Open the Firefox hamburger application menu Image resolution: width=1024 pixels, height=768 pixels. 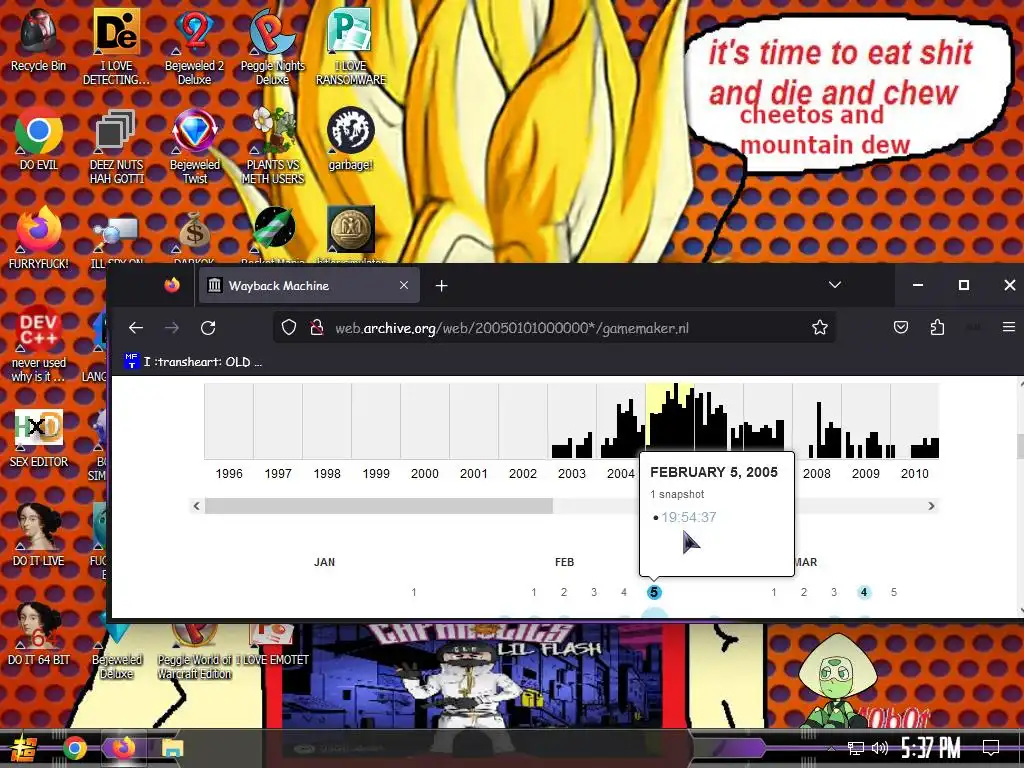tap(1008, 327)
